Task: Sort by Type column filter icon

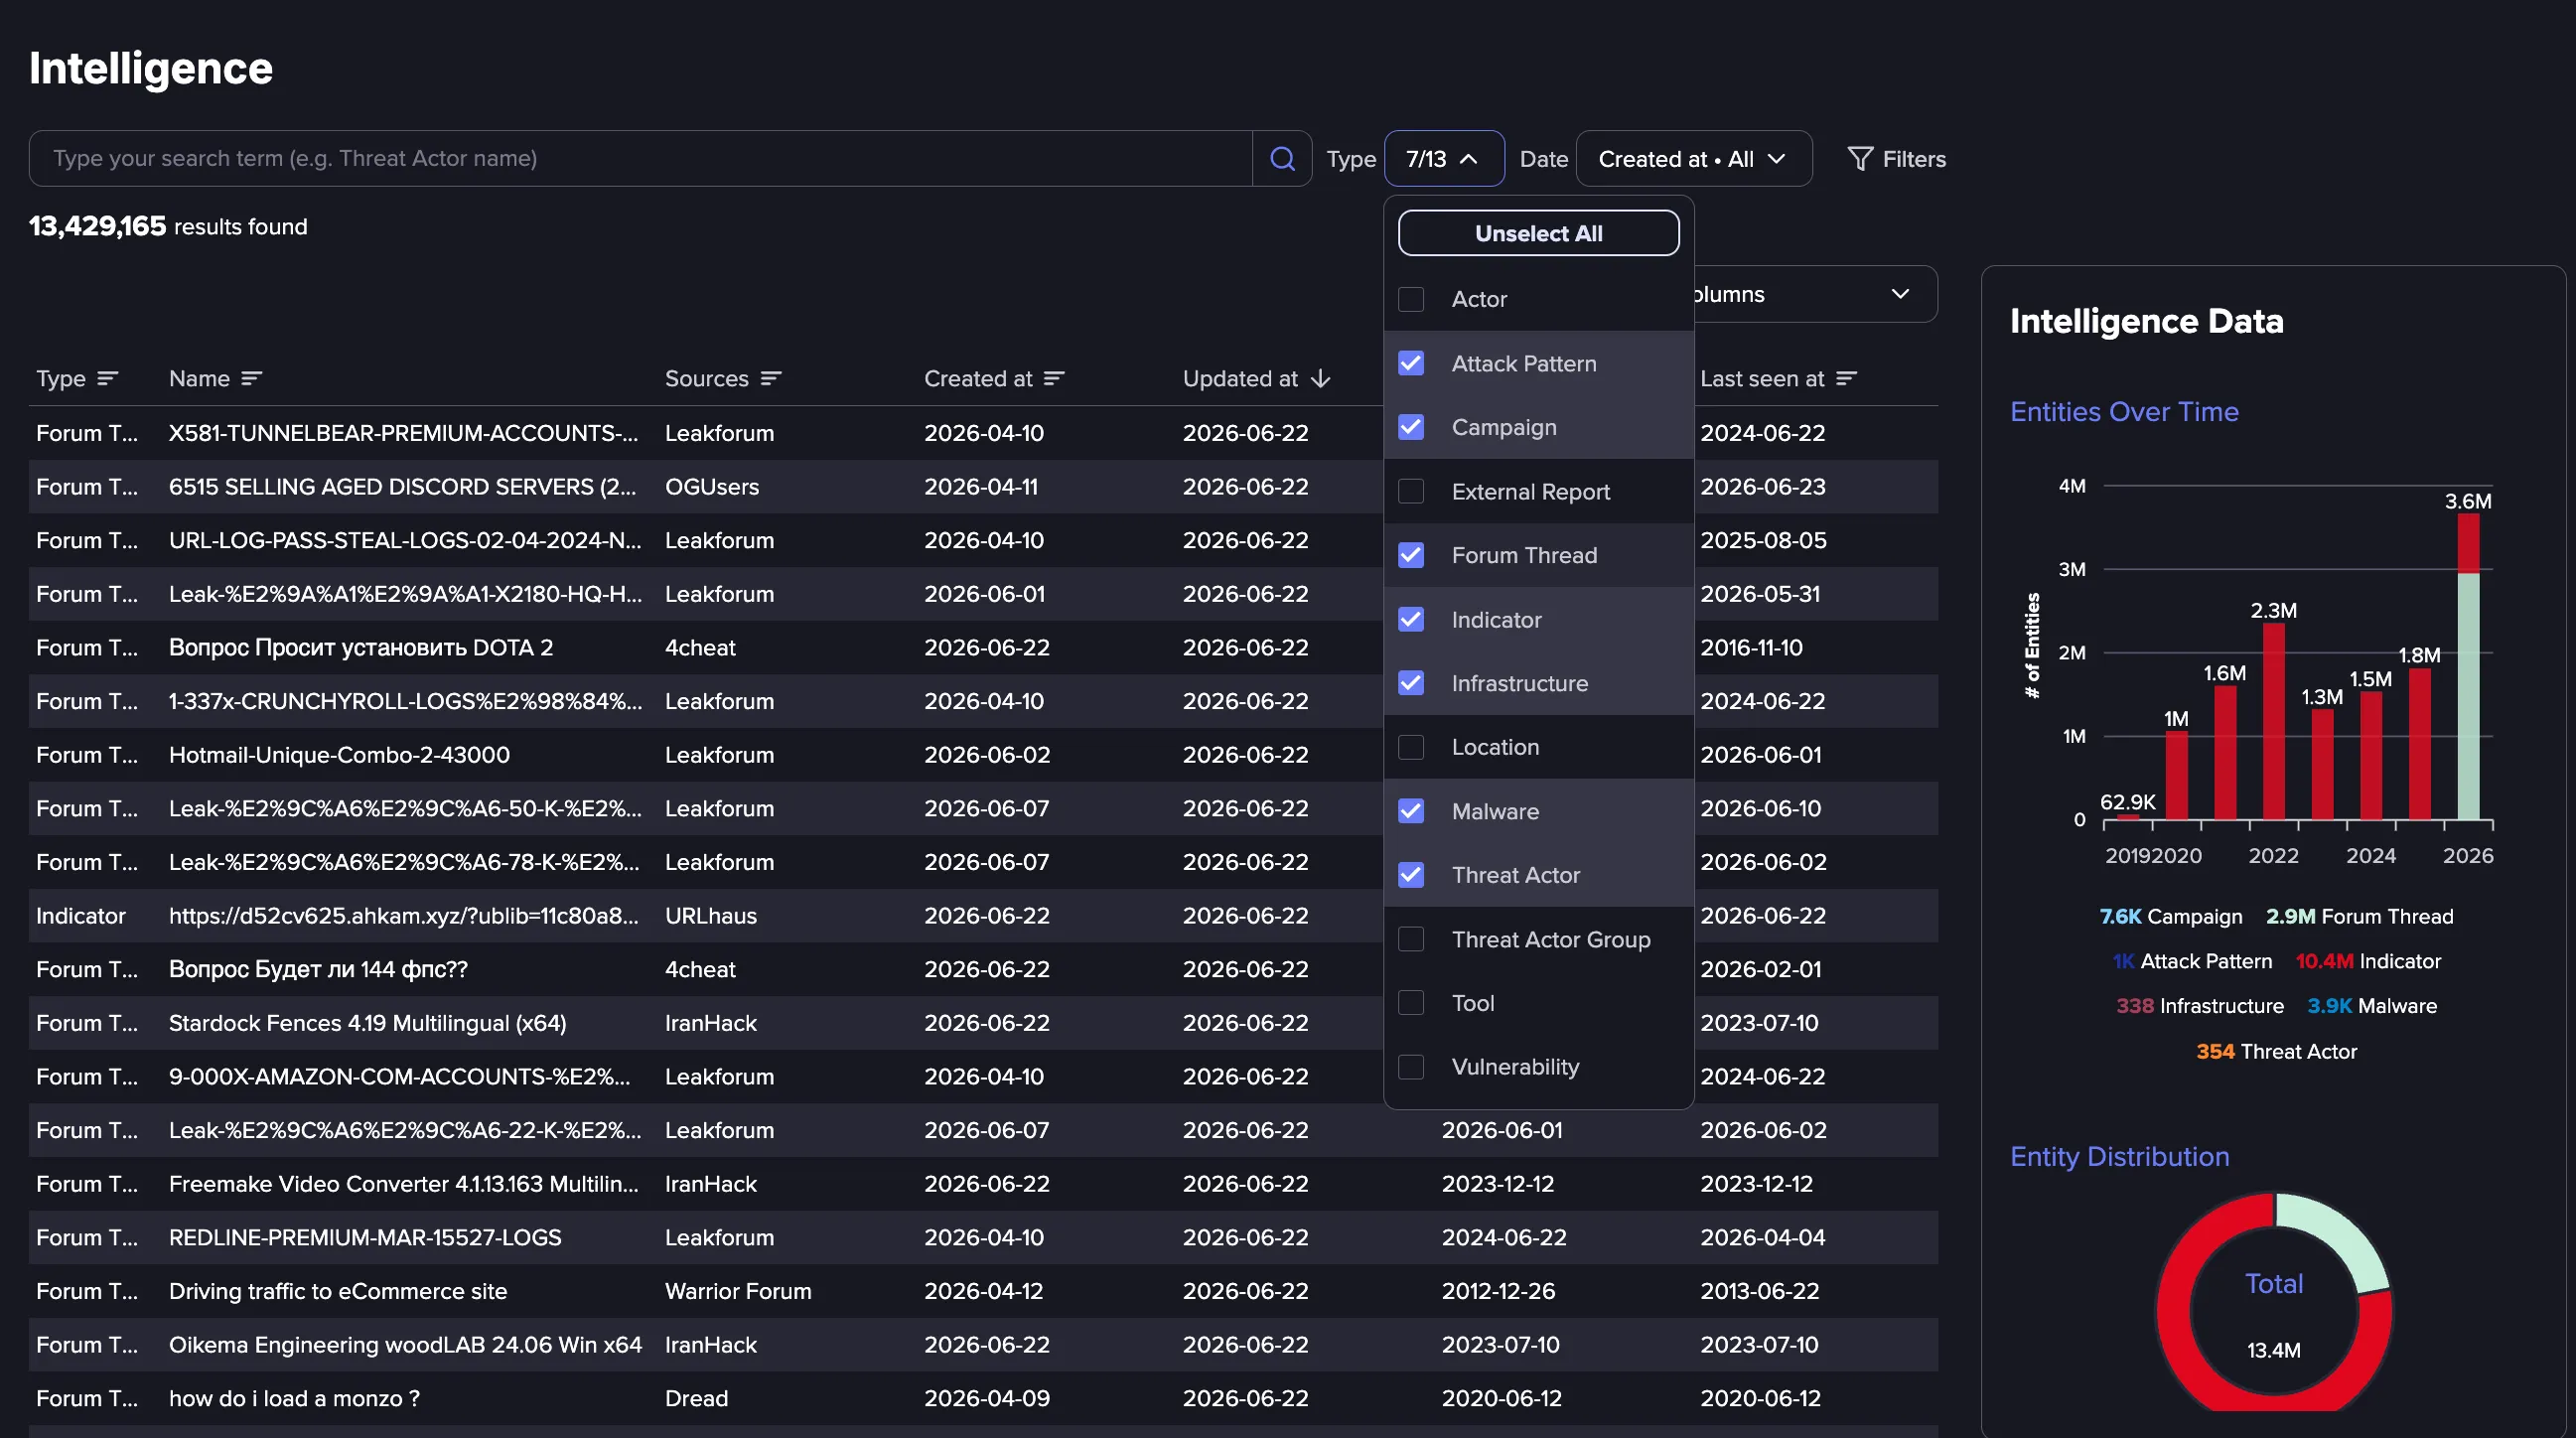Action: [x=107, y=378]
